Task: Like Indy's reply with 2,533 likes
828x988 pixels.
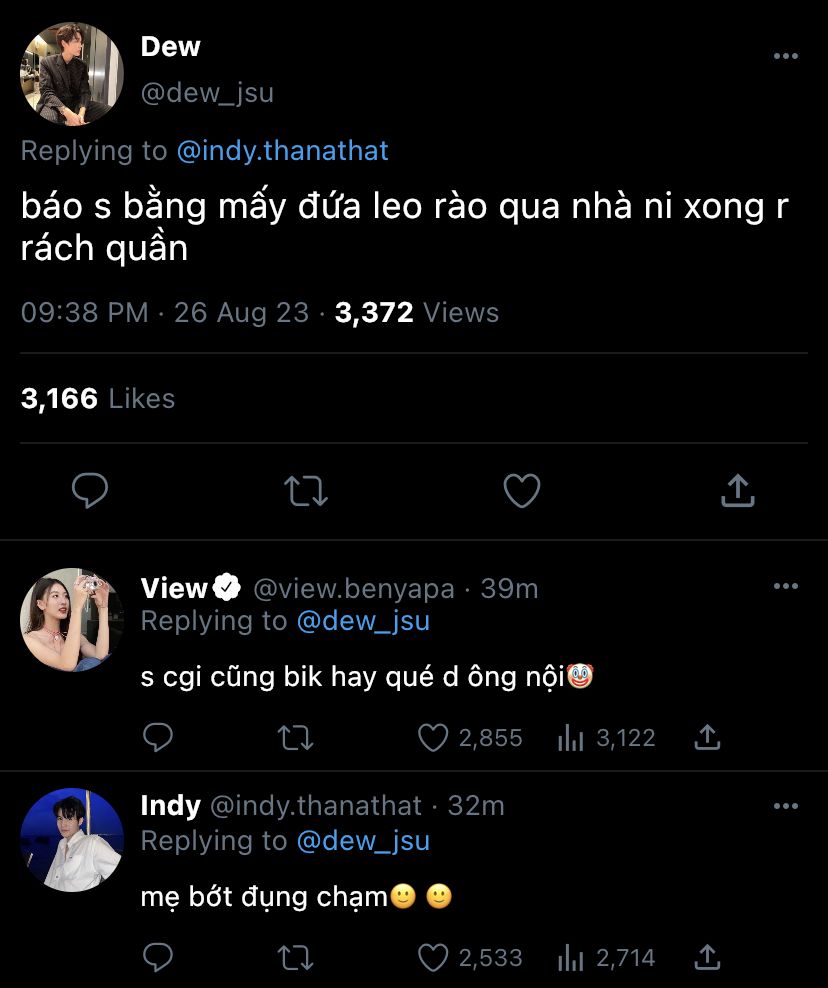Action: 433,958
